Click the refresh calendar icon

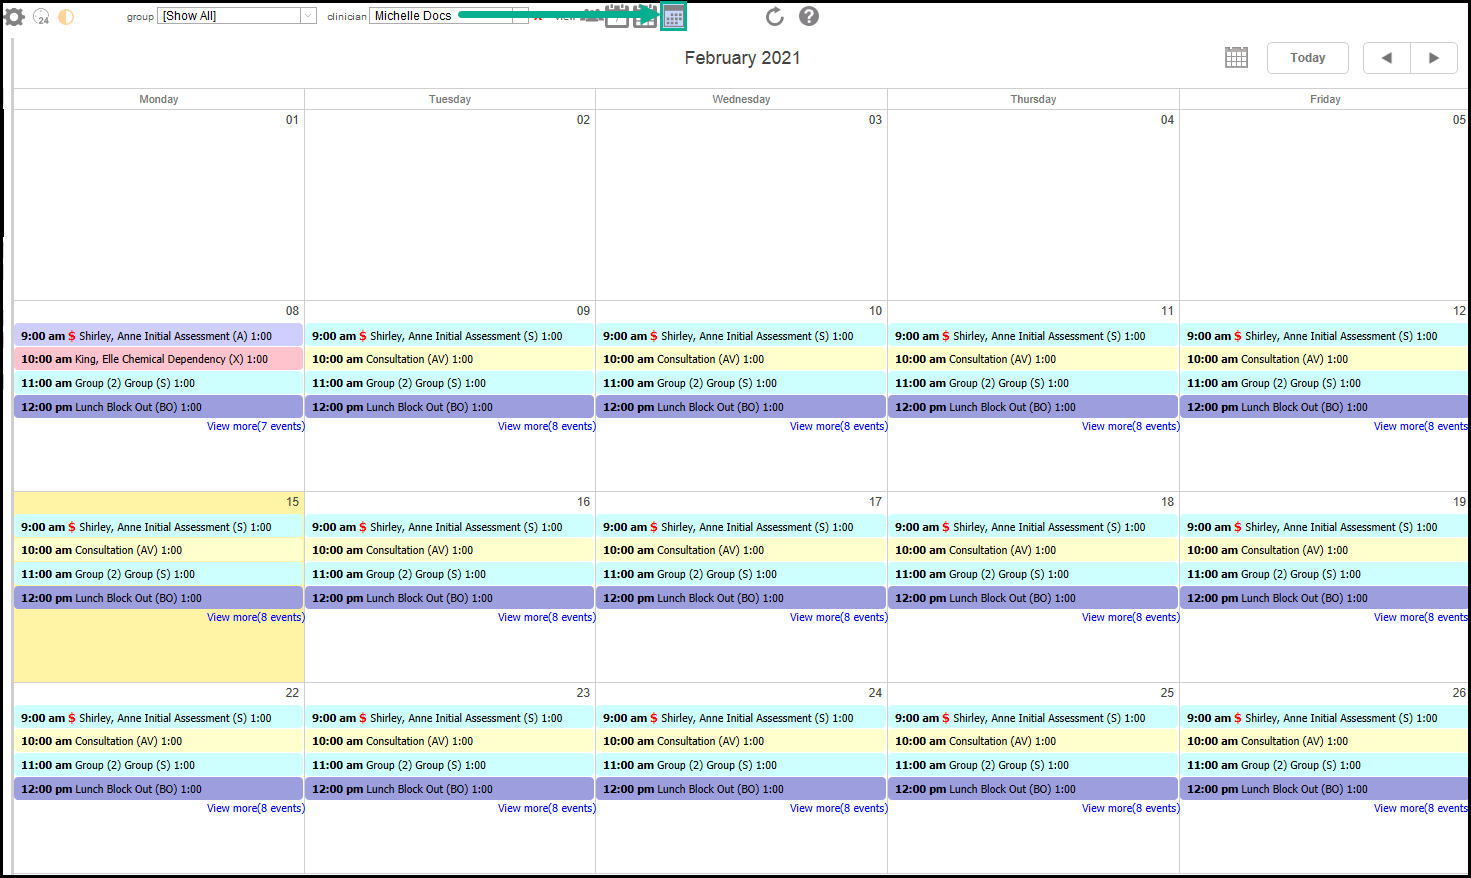(774, 17)
